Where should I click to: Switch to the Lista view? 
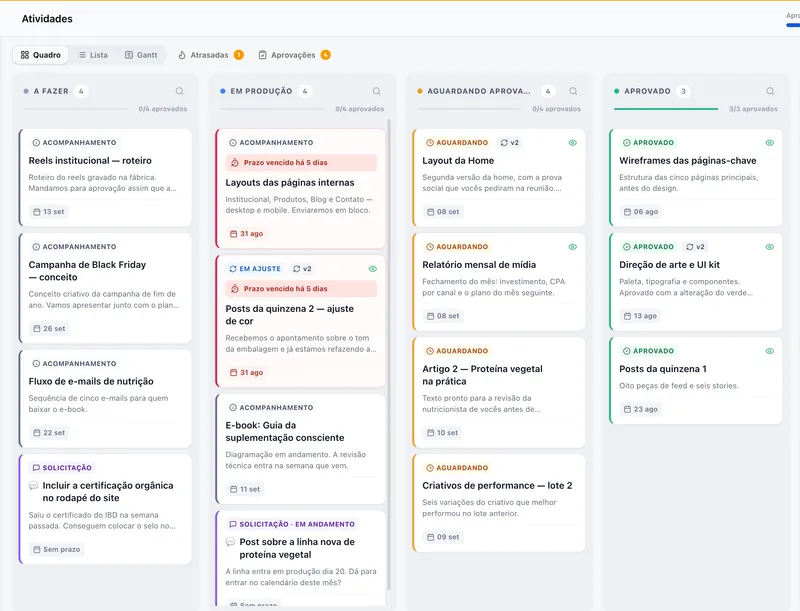[x=92, y=55]
